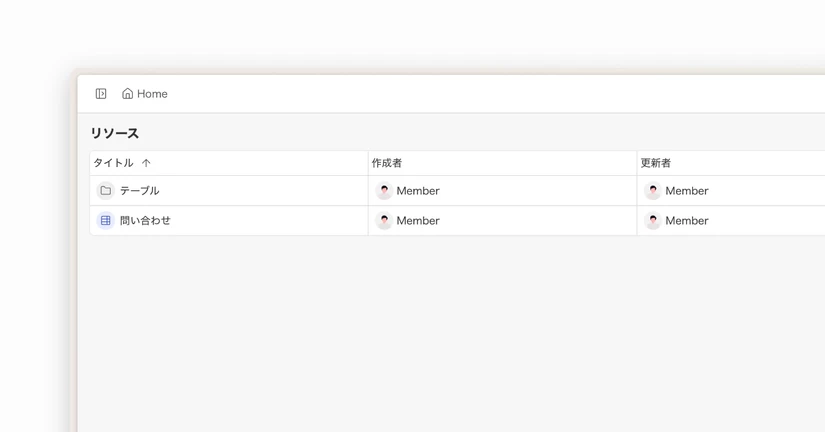Select updater Member text in 問い合わせ row

(x=687, y=221)
